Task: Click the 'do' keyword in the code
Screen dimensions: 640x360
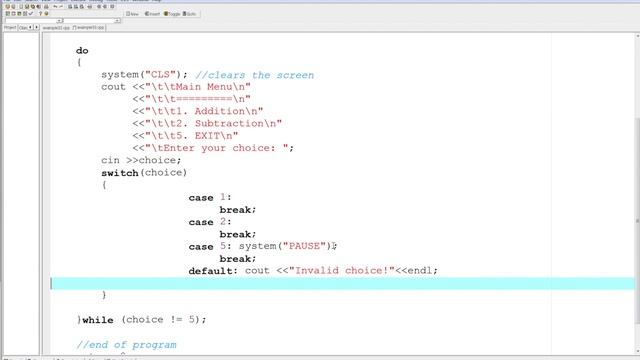Action: 82,51
